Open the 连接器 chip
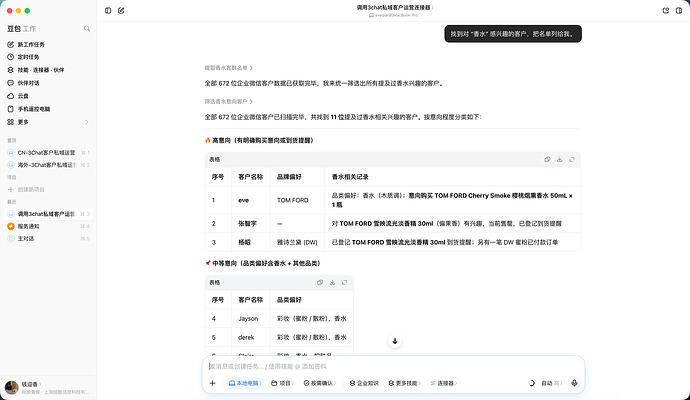The height and width of the screenshot is (400, 690). pyautogui.click(x=443, y=383)
